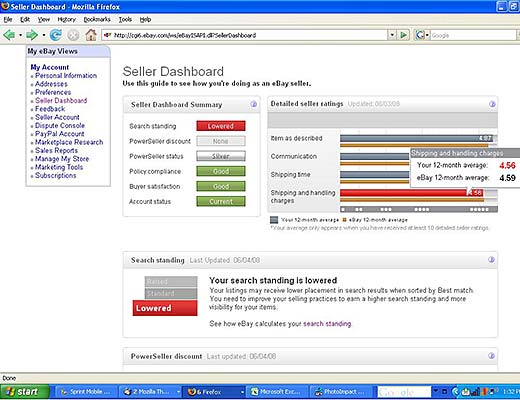Open the History menu
This screenshot has height=400, width=520.
(67, 19)
